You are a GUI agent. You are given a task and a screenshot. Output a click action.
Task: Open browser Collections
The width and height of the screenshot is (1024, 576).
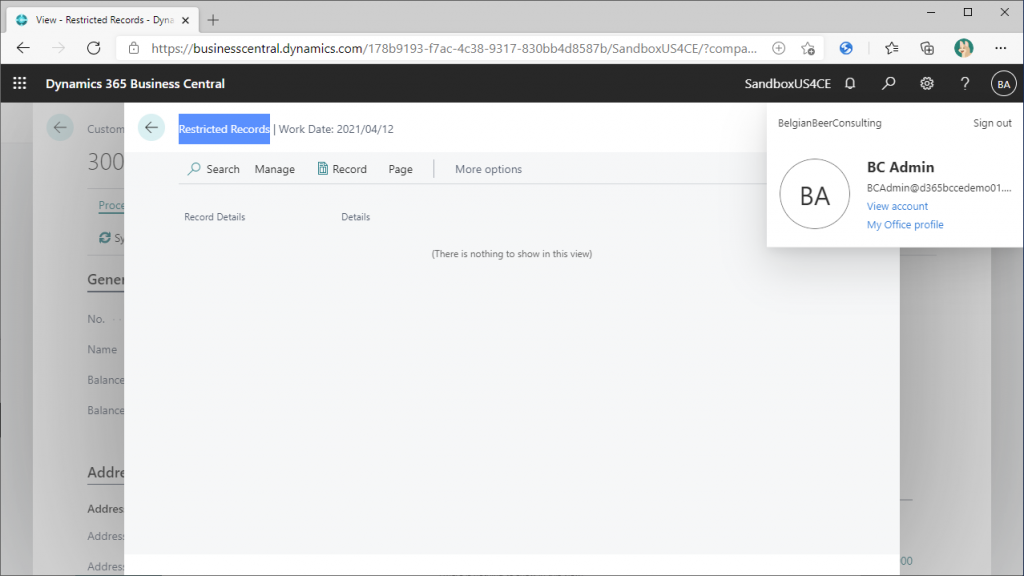tap(927, 48)
